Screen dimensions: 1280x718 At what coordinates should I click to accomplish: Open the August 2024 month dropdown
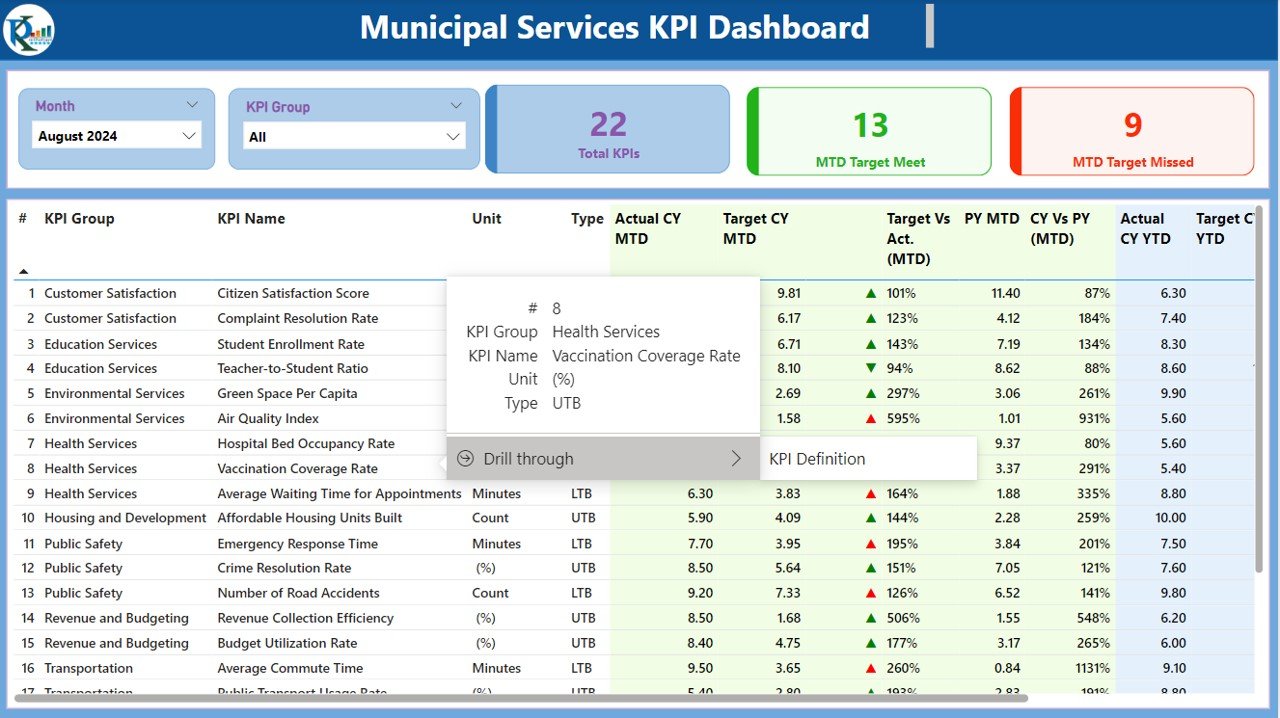tap(117, 136)
